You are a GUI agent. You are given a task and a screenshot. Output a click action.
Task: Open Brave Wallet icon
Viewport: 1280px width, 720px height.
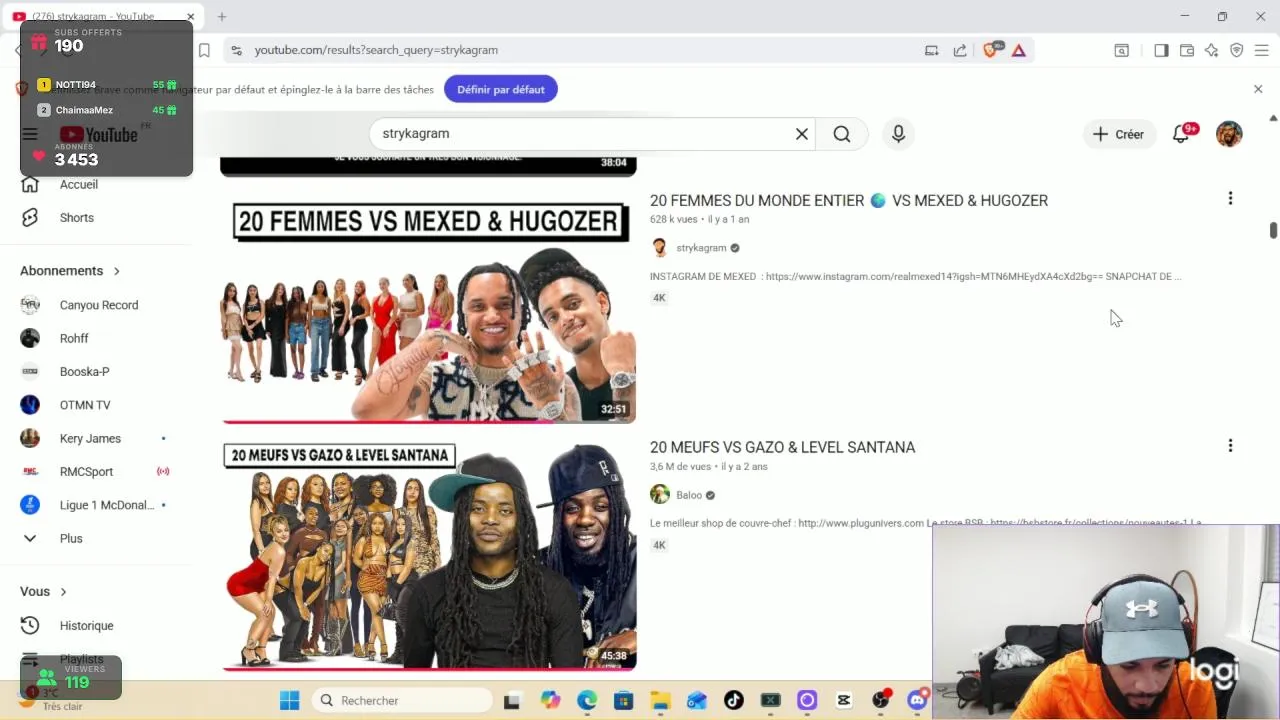[x=1187, y=50]
